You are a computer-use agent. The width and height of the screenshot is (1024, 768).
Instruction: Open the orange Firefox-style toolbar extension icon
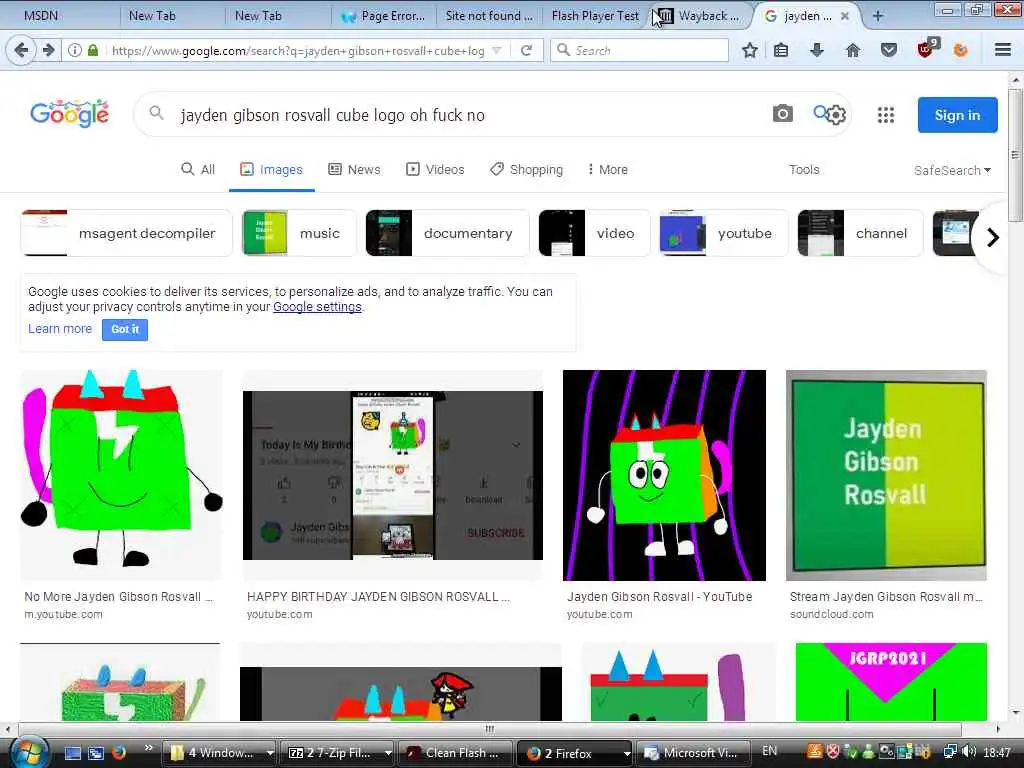point(960,50)
